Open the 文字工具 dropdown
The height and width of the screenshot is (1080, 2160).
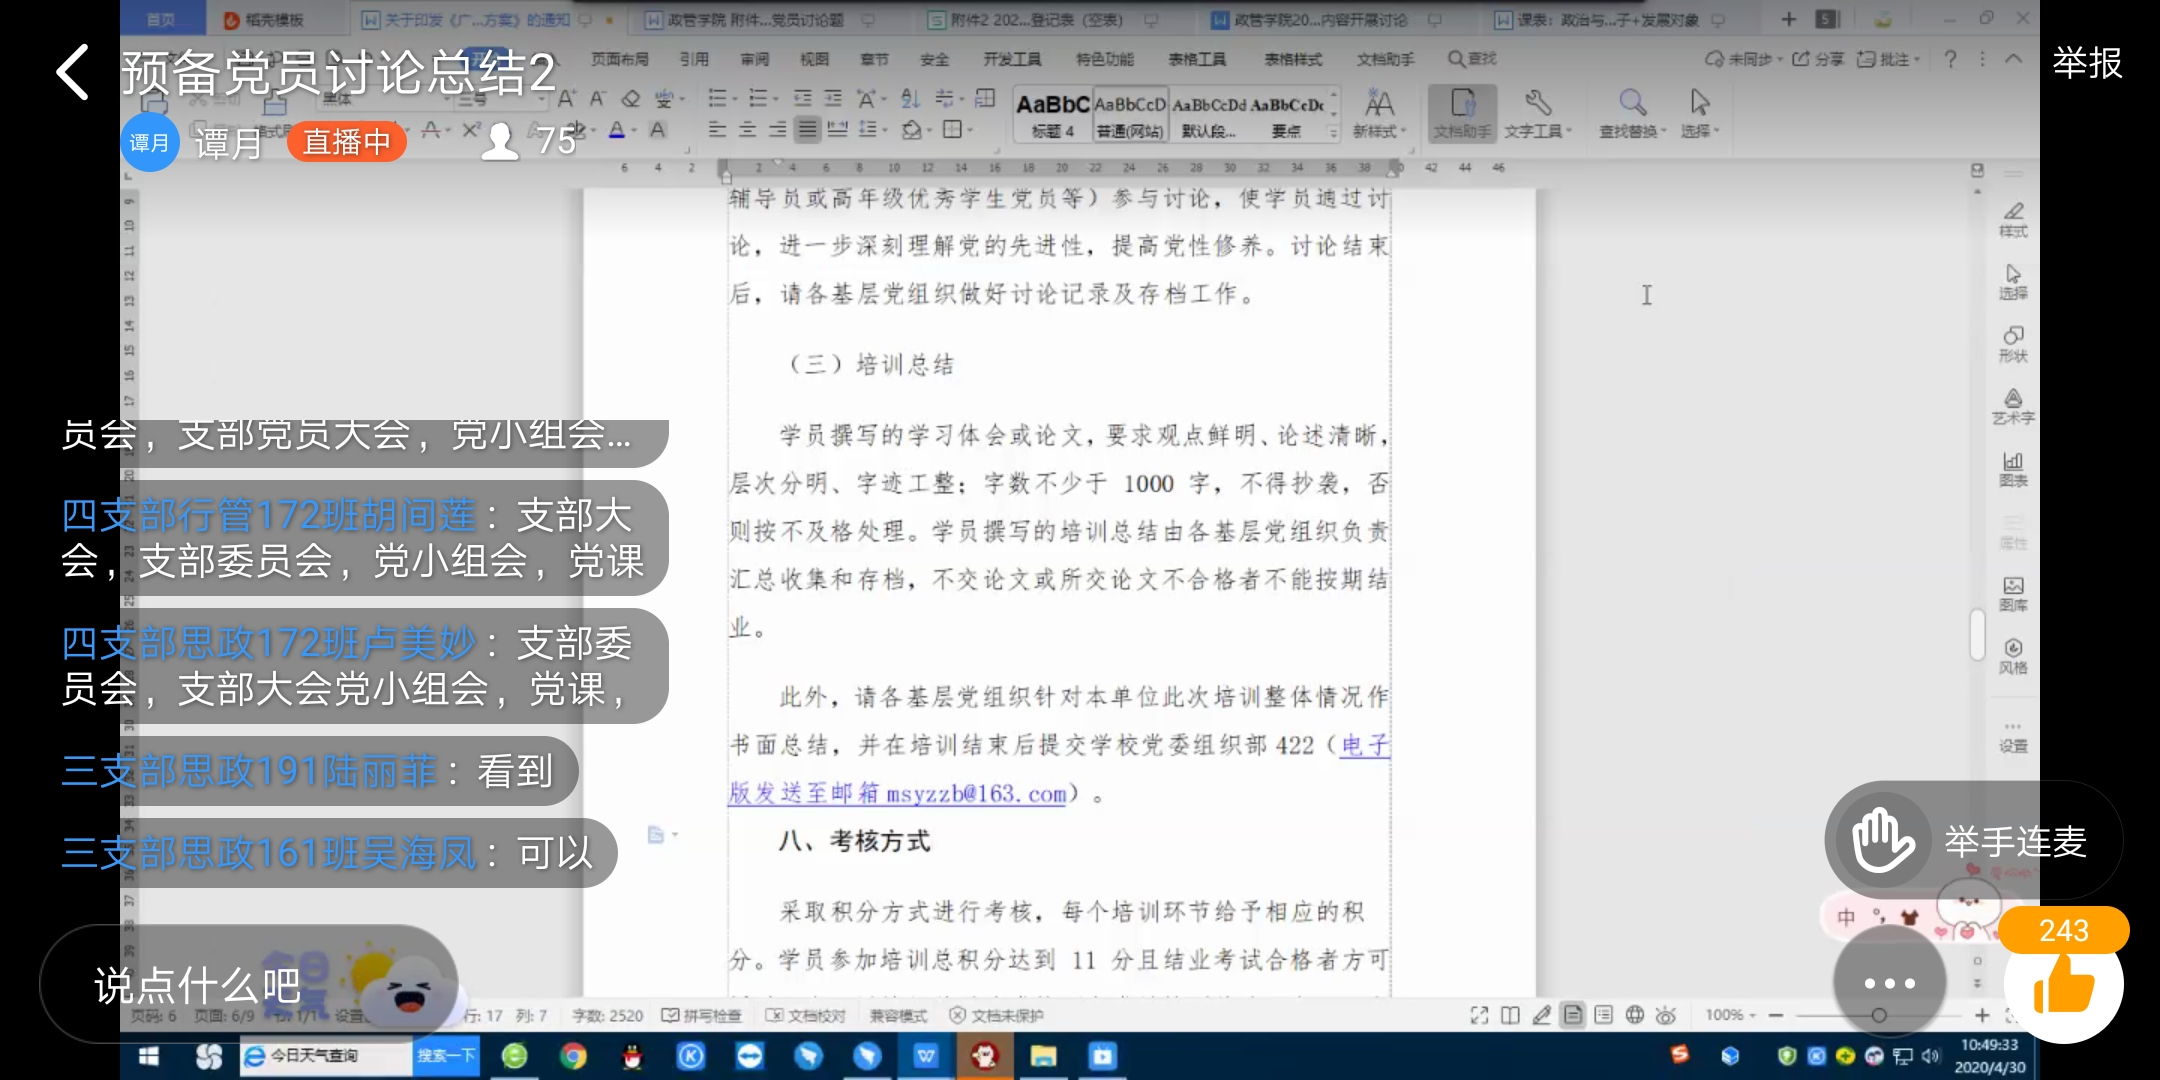[x=1538, y=113]
